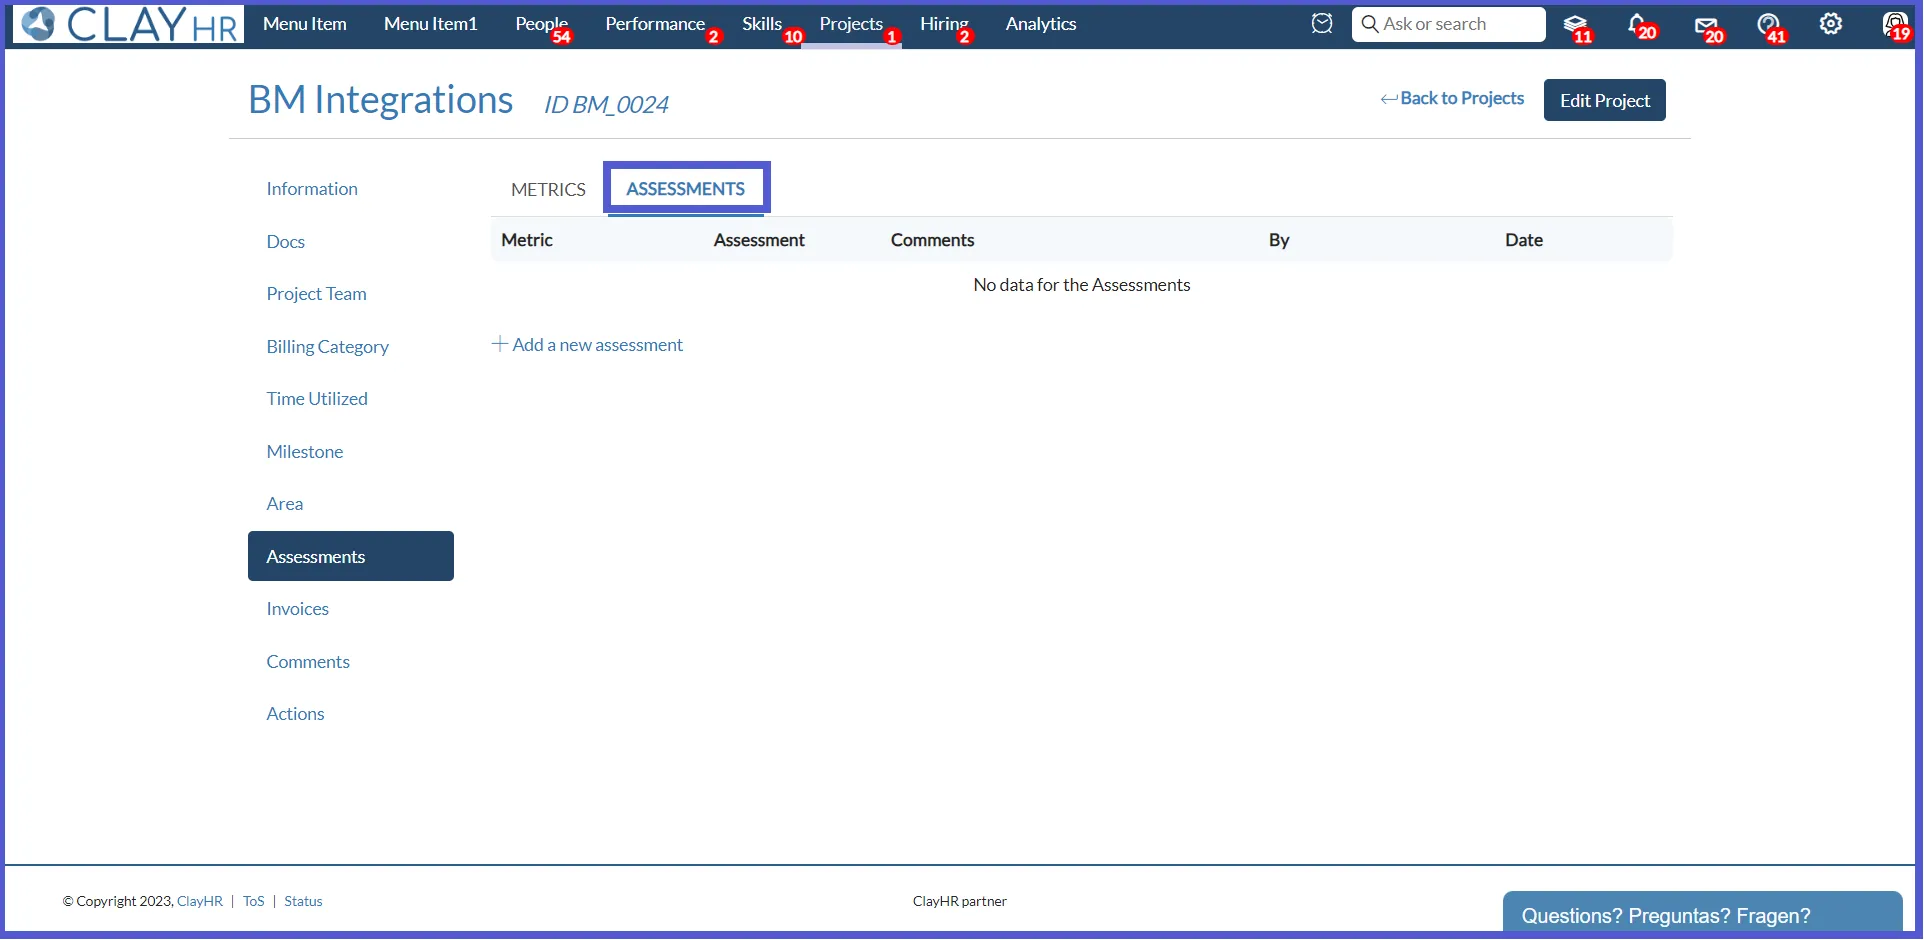Open the ToS footer link
Screen dimensions: 1924x940
pyautogui.click(x=254, y=902)
